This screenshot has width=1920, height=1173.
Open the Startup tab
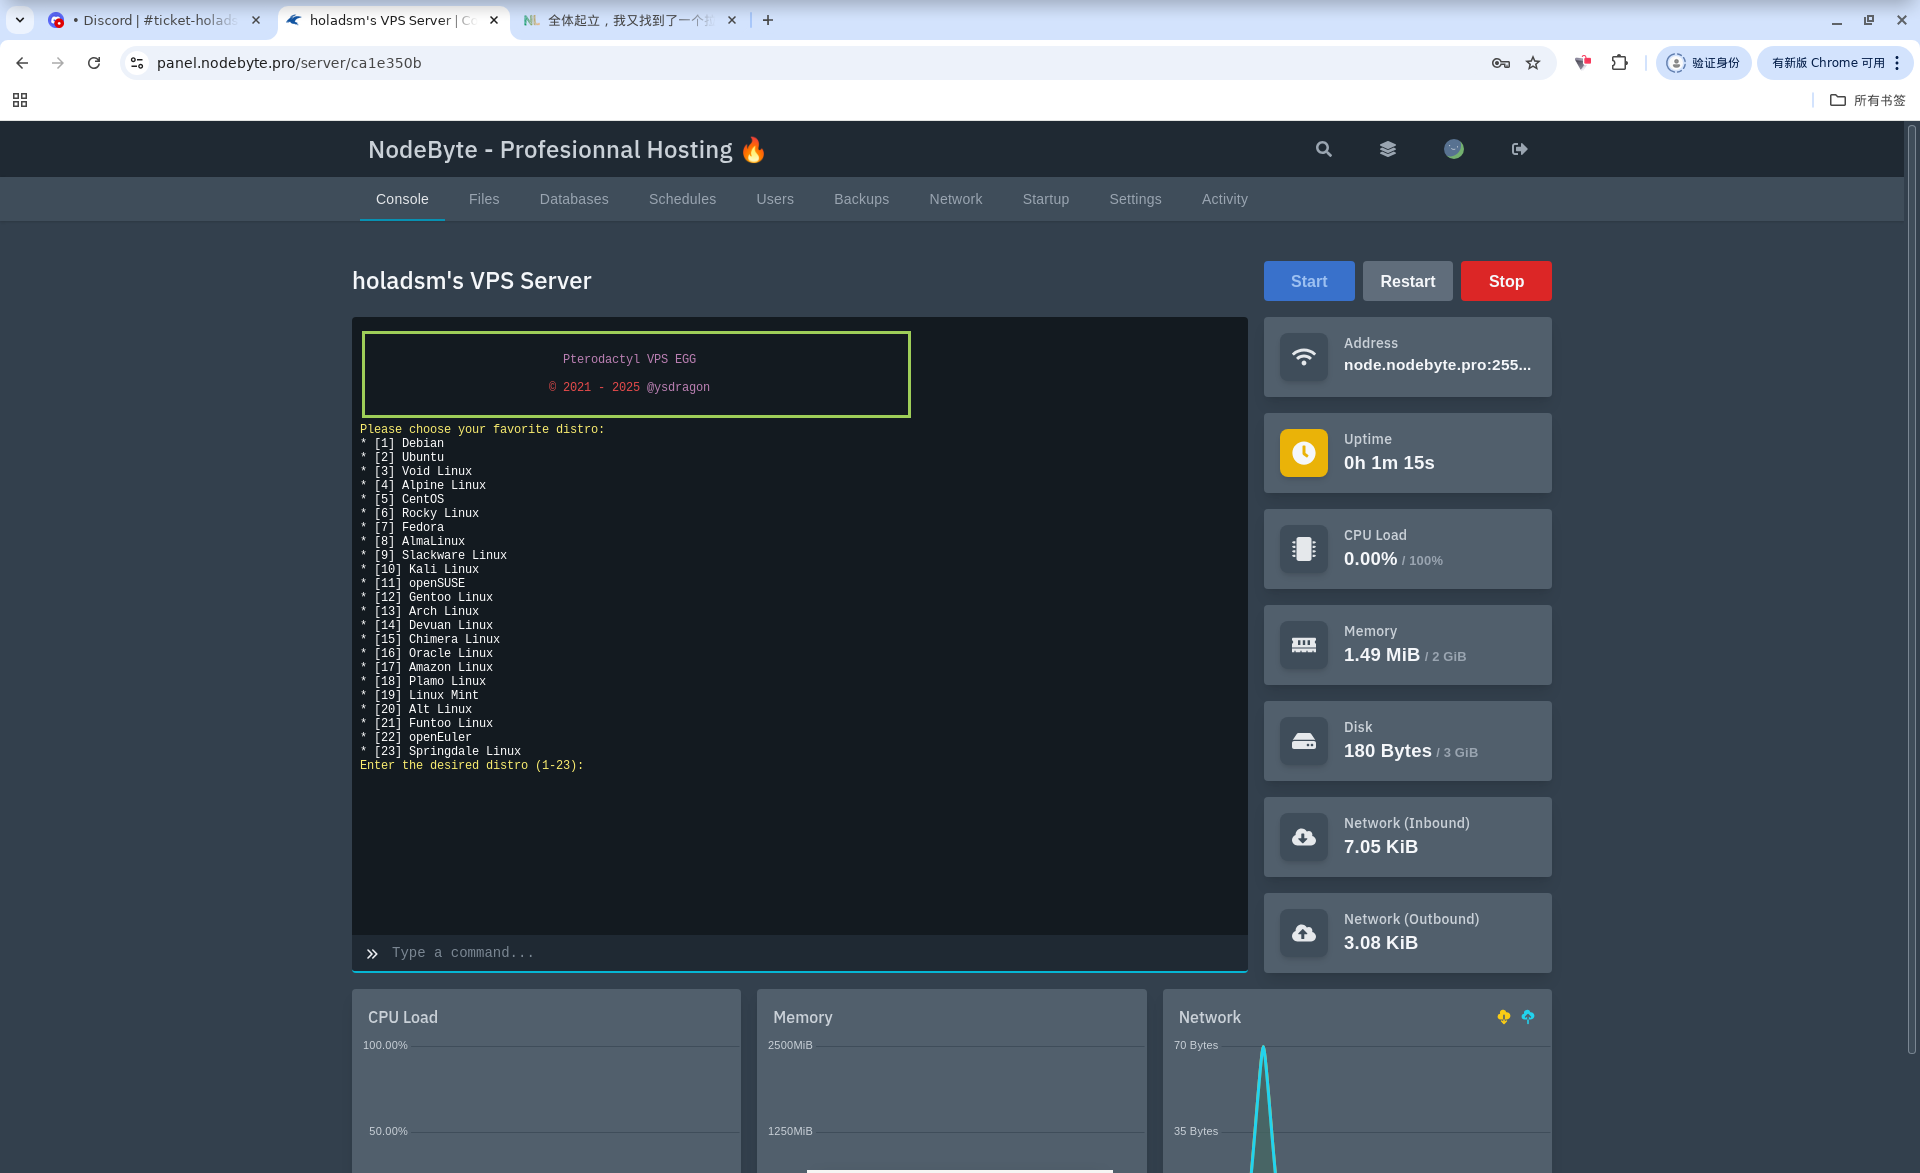pos(1046,199)
